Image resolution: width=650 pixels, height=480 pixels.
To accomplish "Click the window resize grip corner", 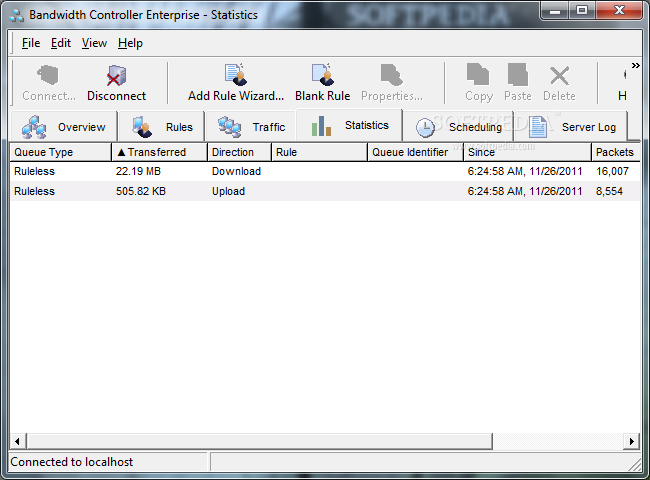I will tap(635, 464).
